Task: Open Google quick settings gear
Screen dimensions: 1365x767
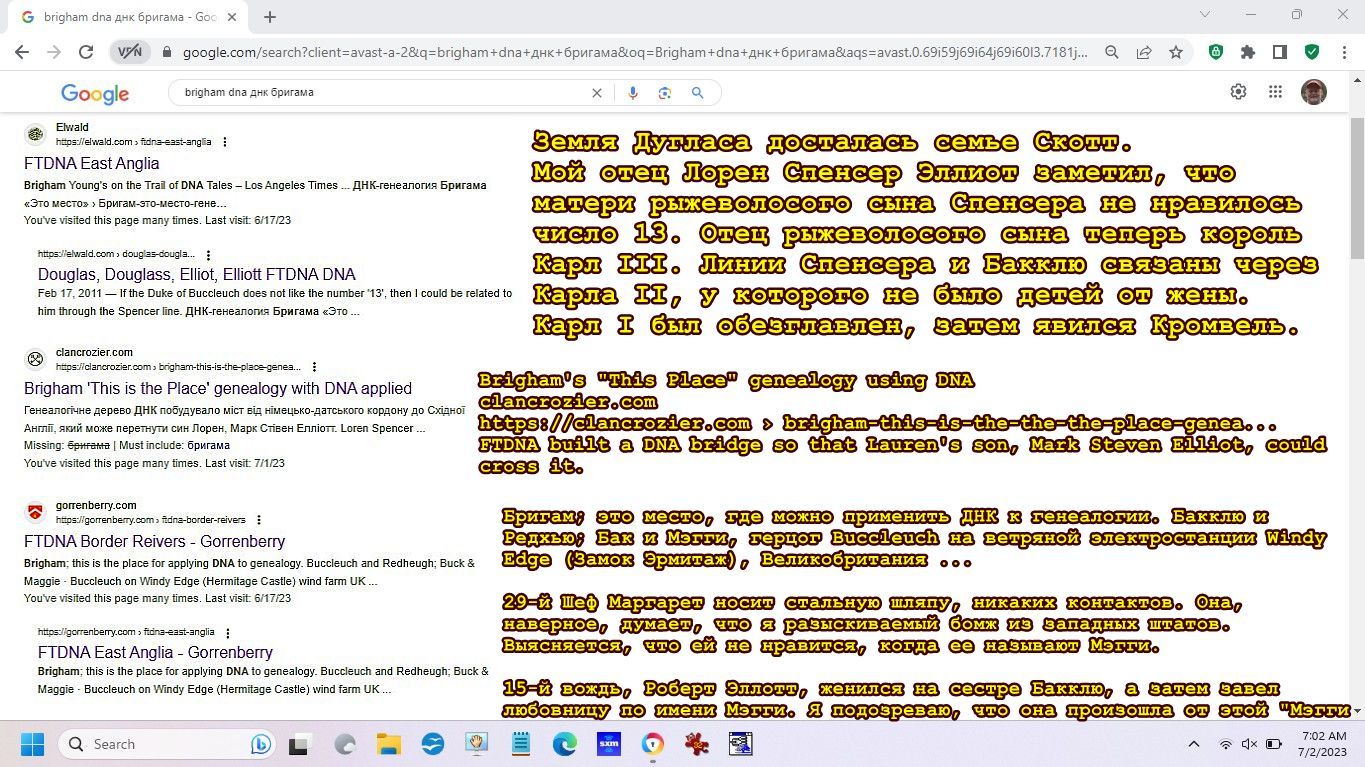Action: tap(1238, 92)
